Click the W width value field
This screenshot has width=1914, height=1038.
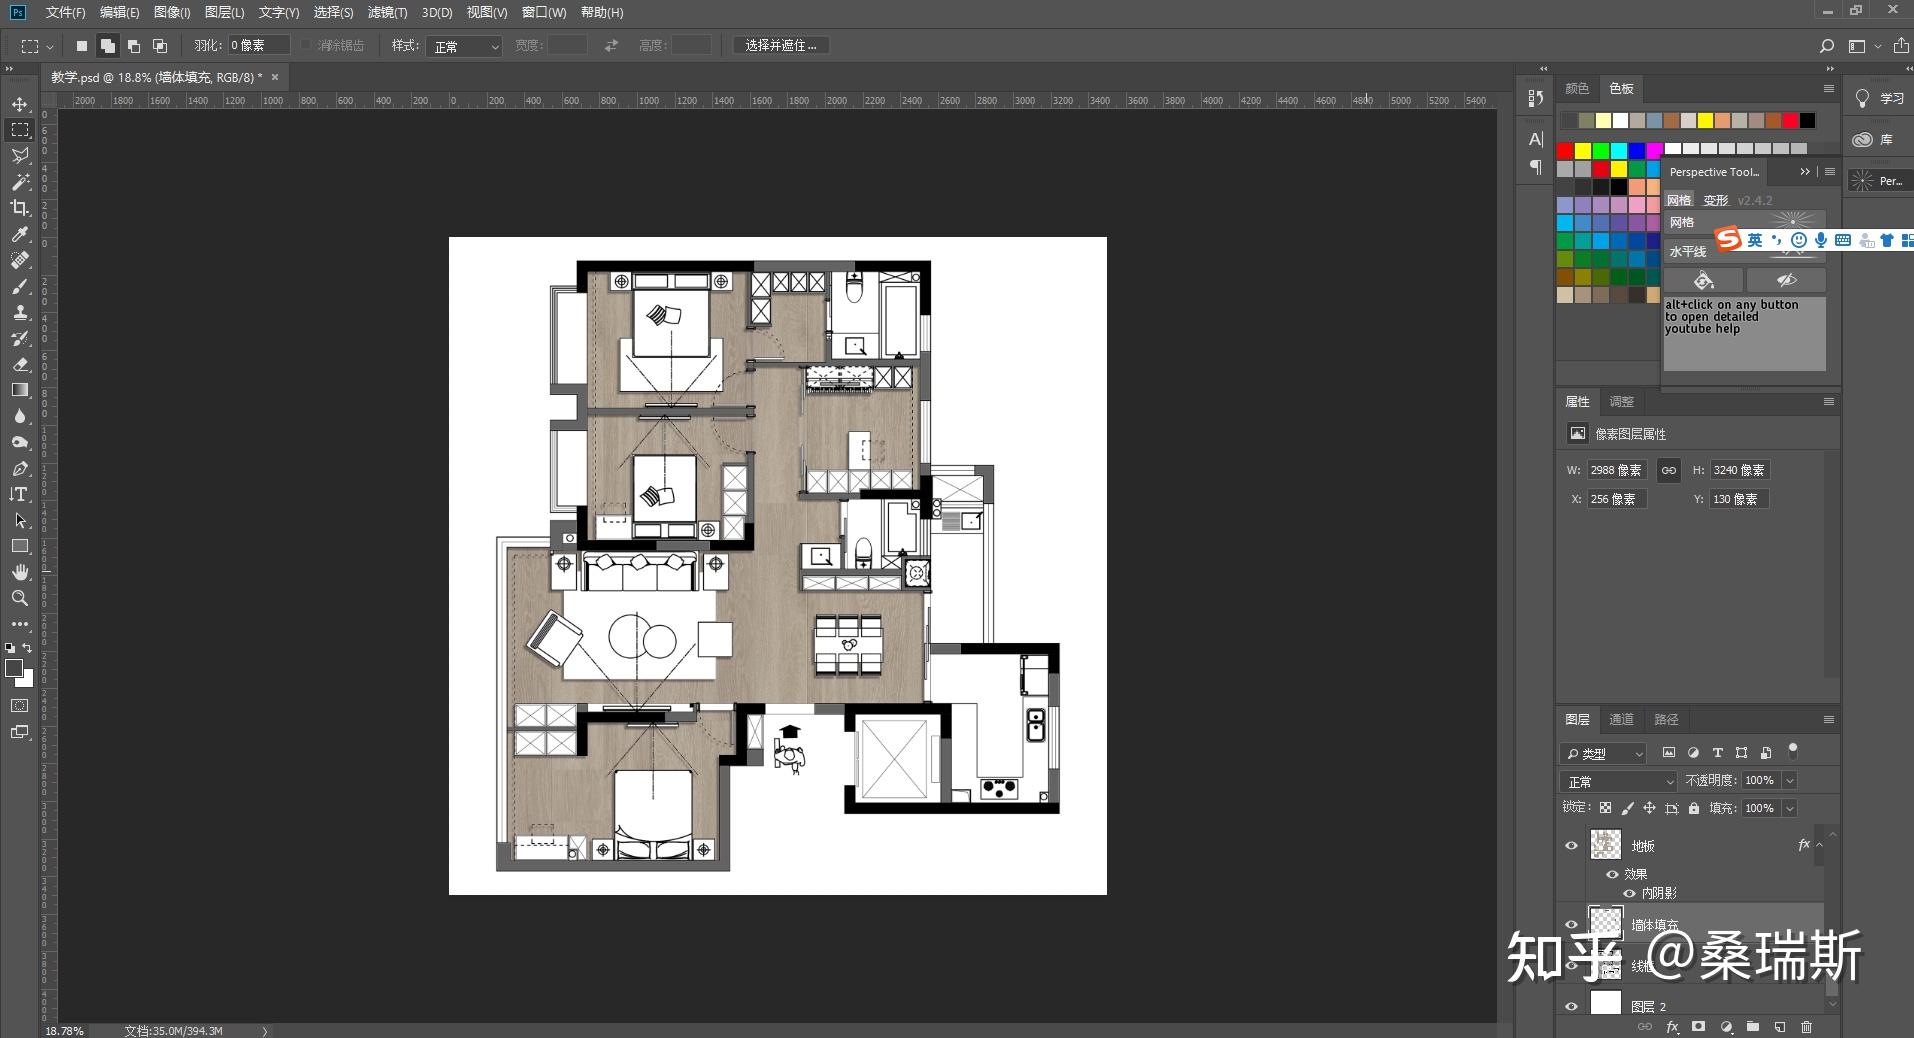point(1616,470)
